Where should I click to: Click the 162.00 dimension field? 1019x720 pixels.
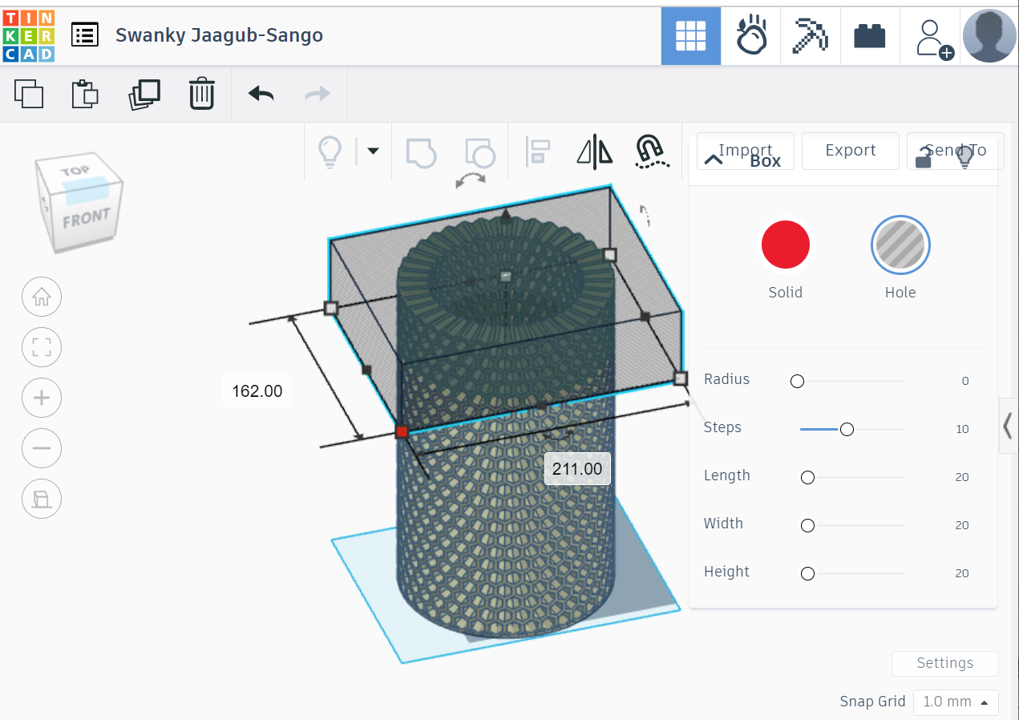click(257, 391)
